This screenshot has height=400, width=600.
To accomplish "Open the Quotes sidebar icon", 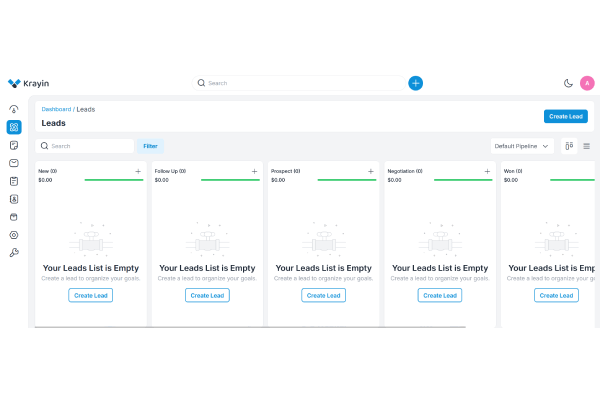I will [14, 145].
